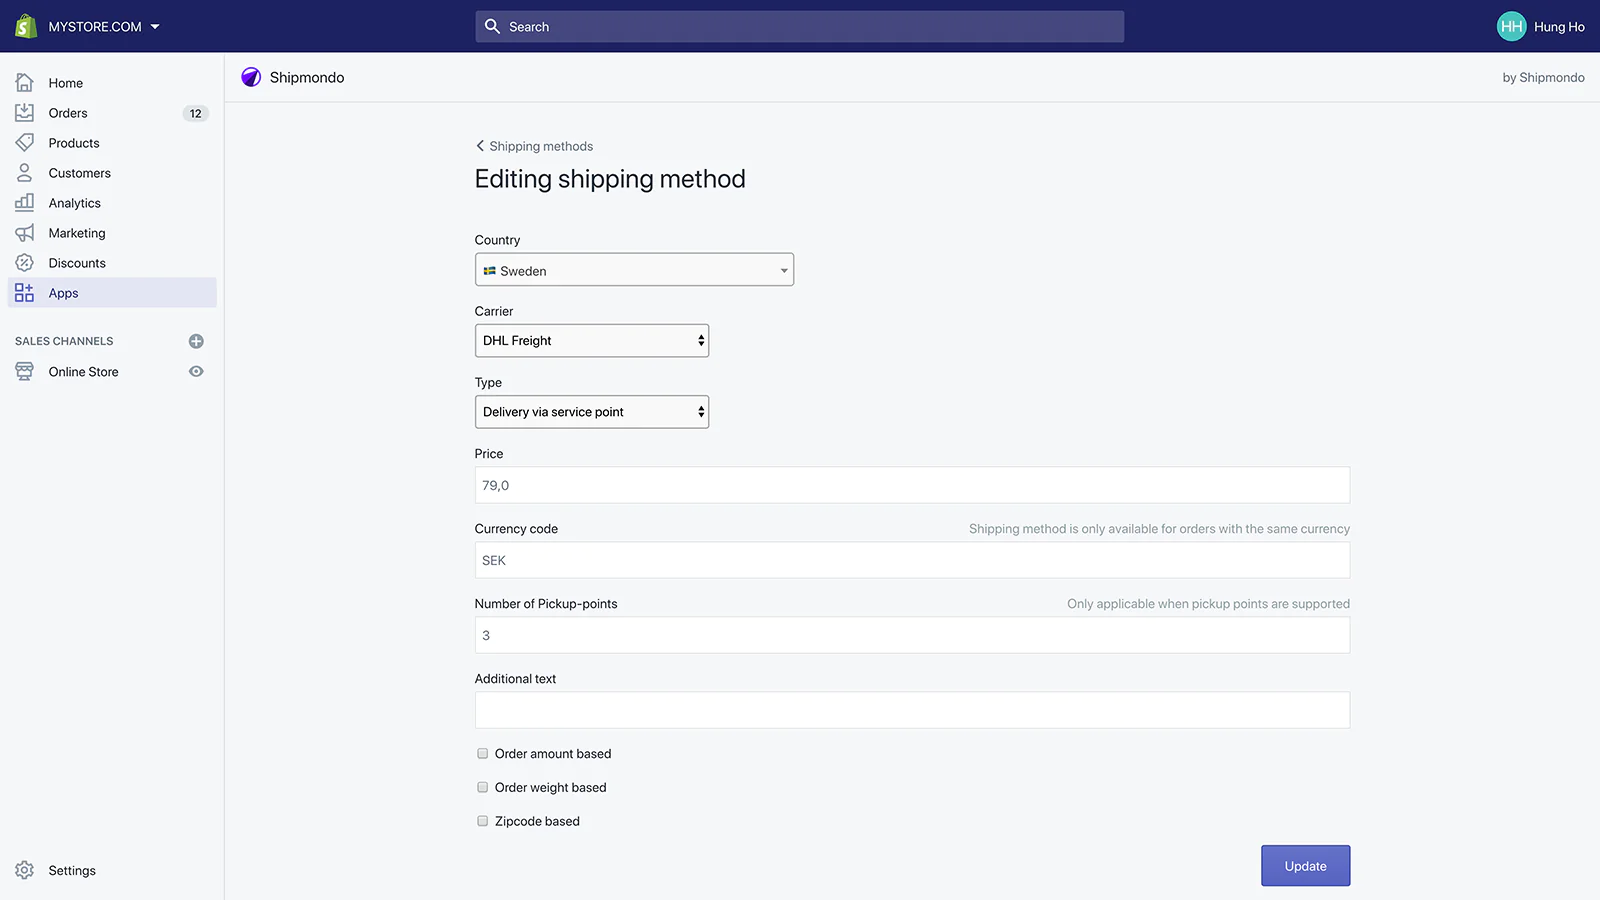Click the Update button
The image size is (1600, 900).
1305,866
